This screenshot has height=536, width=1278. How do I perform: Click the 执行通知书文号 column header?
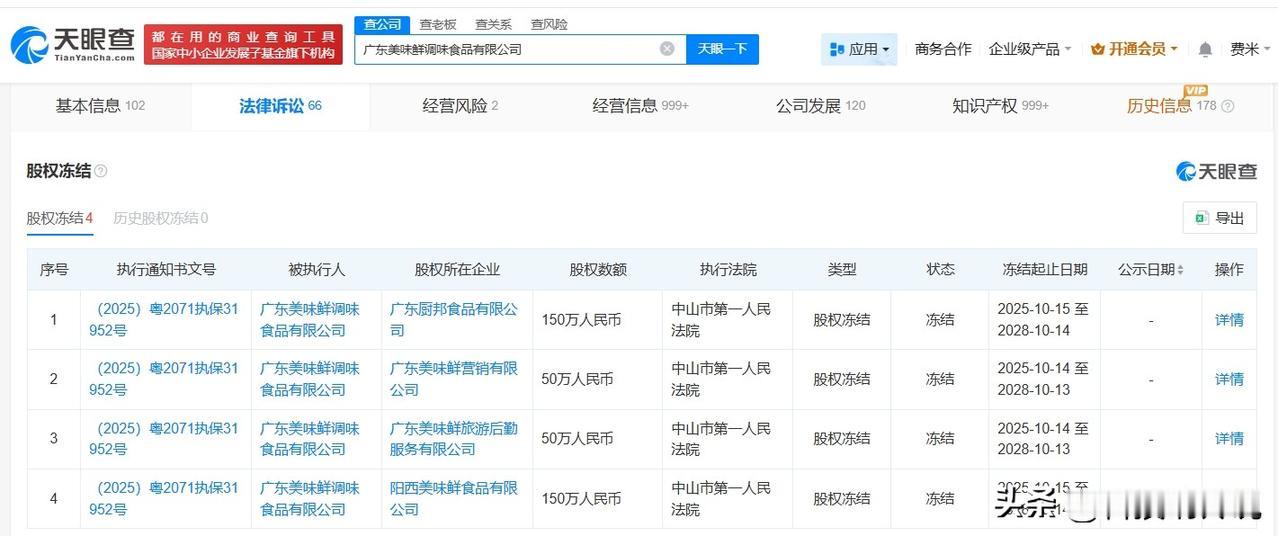[165, 270]
